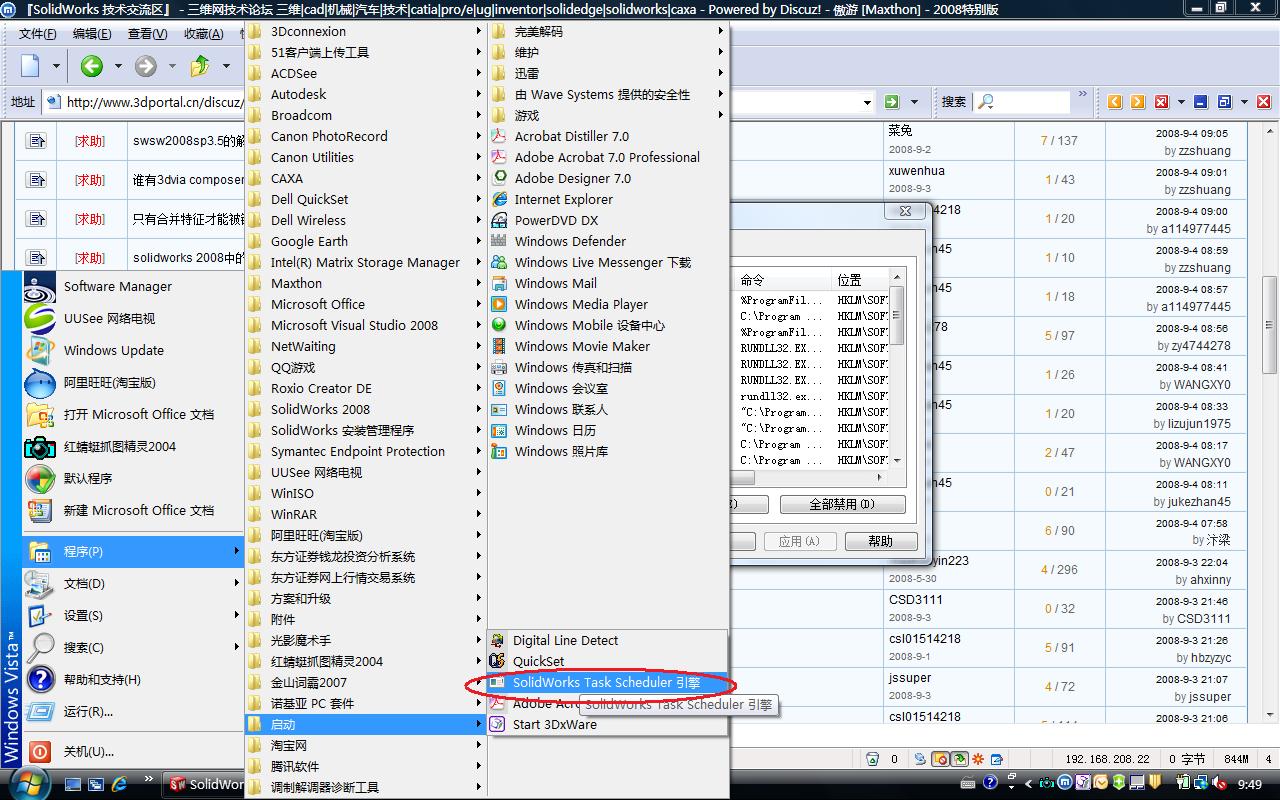The image size is (1280, 800).
Task: Choose Start 3DxWare in the 启动 submenu
Action: [608, 724]
